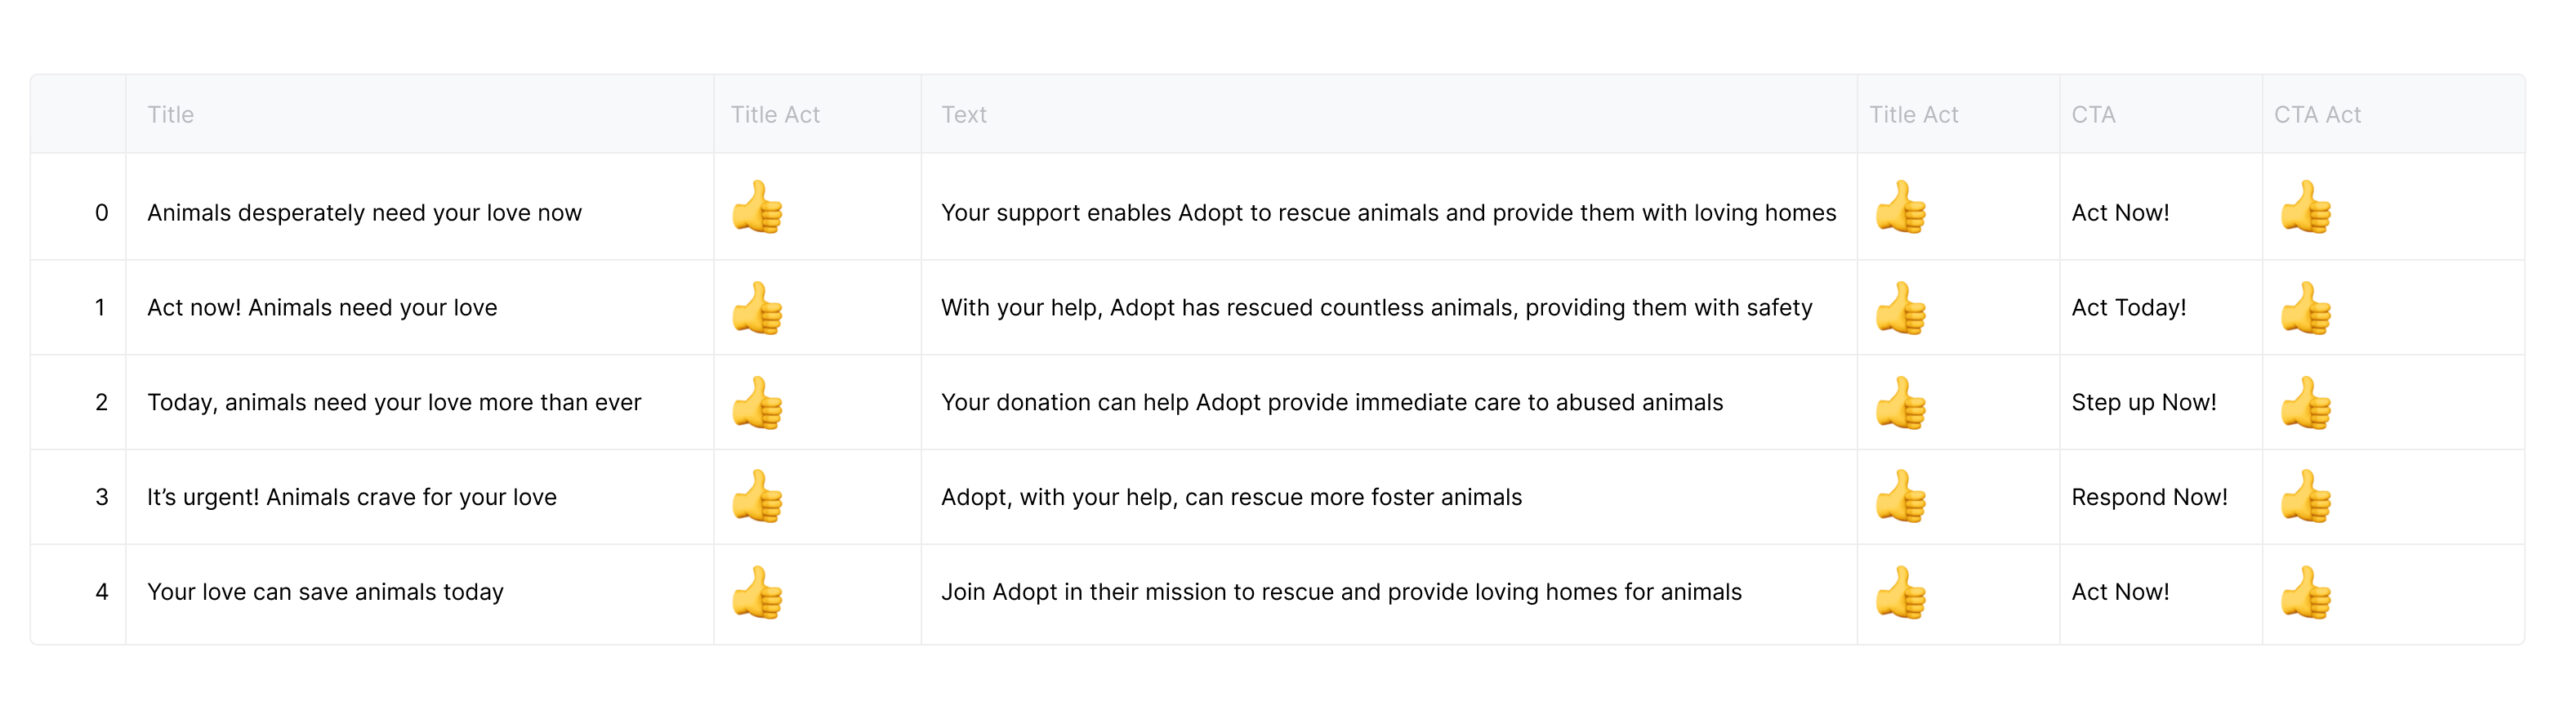Click thumbs-up after 'Your donation can help Adopt' text

pyautogui.click(x=1900, y=403)
